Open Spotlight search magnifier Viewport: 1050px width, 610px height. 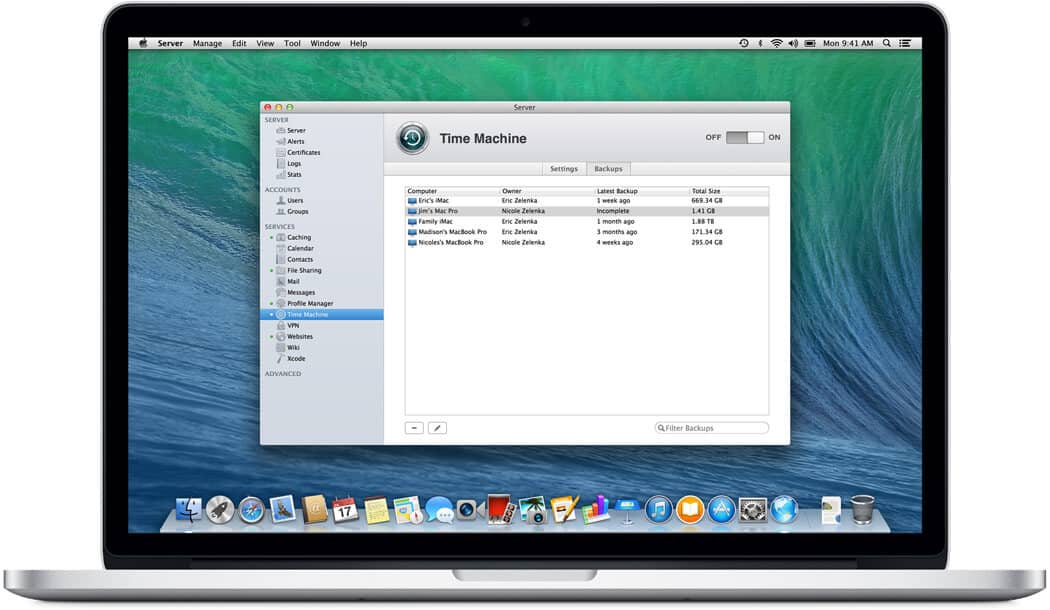pos(887,43)
